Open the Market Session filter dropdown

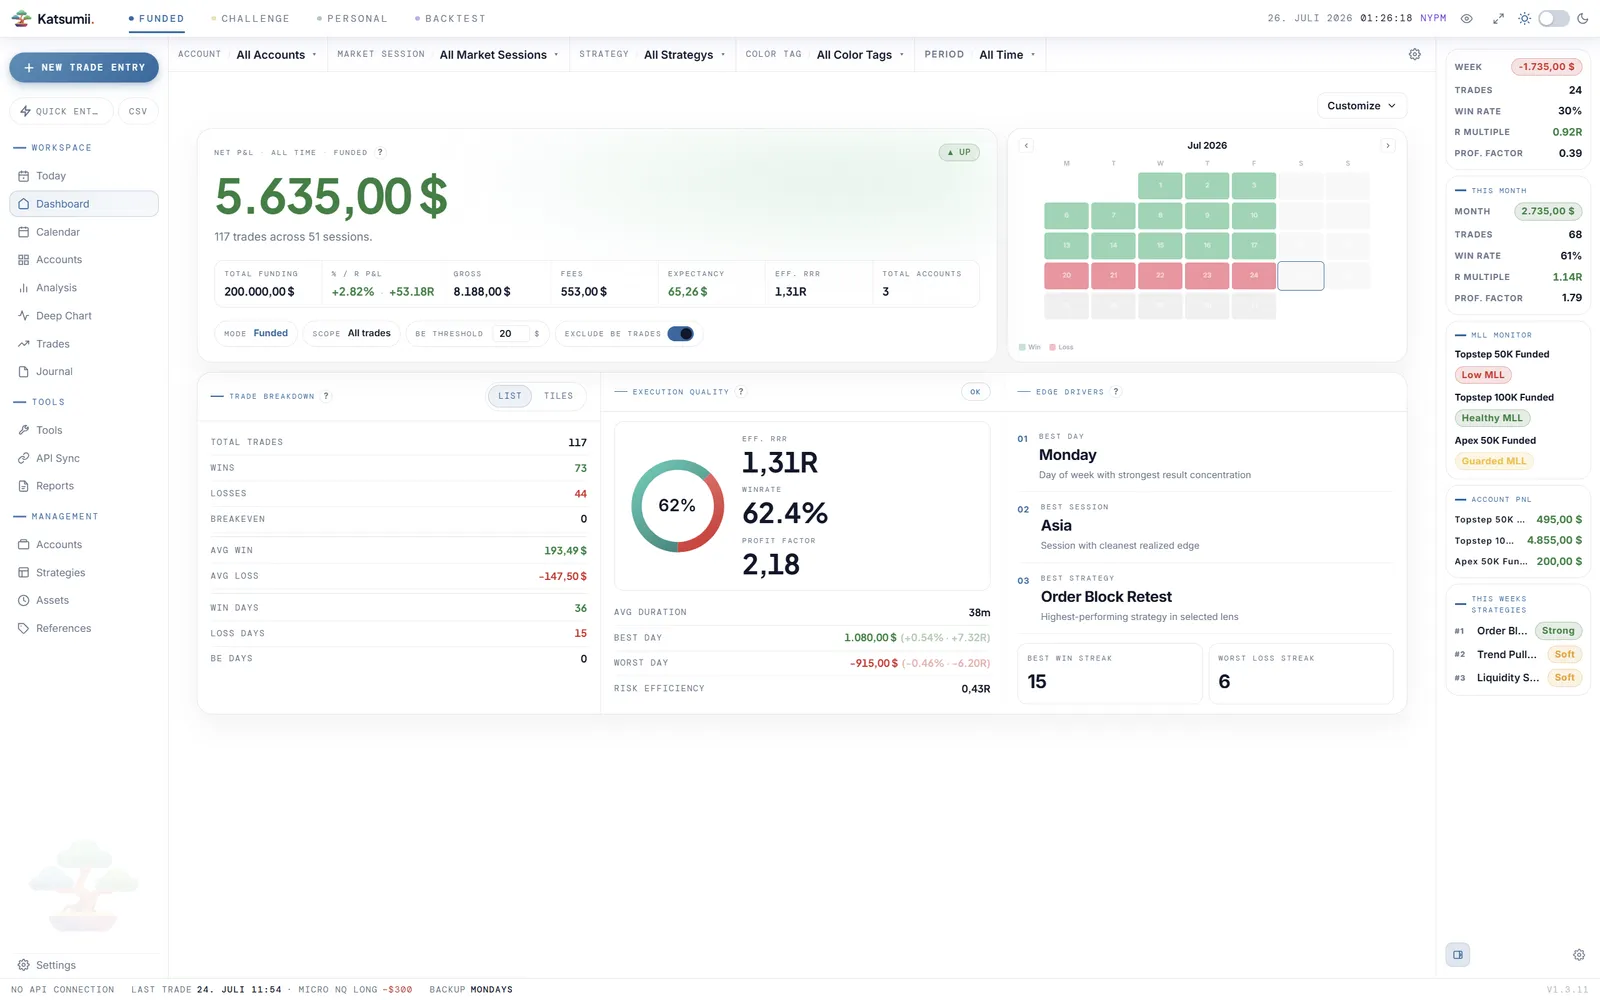point(499,55)
